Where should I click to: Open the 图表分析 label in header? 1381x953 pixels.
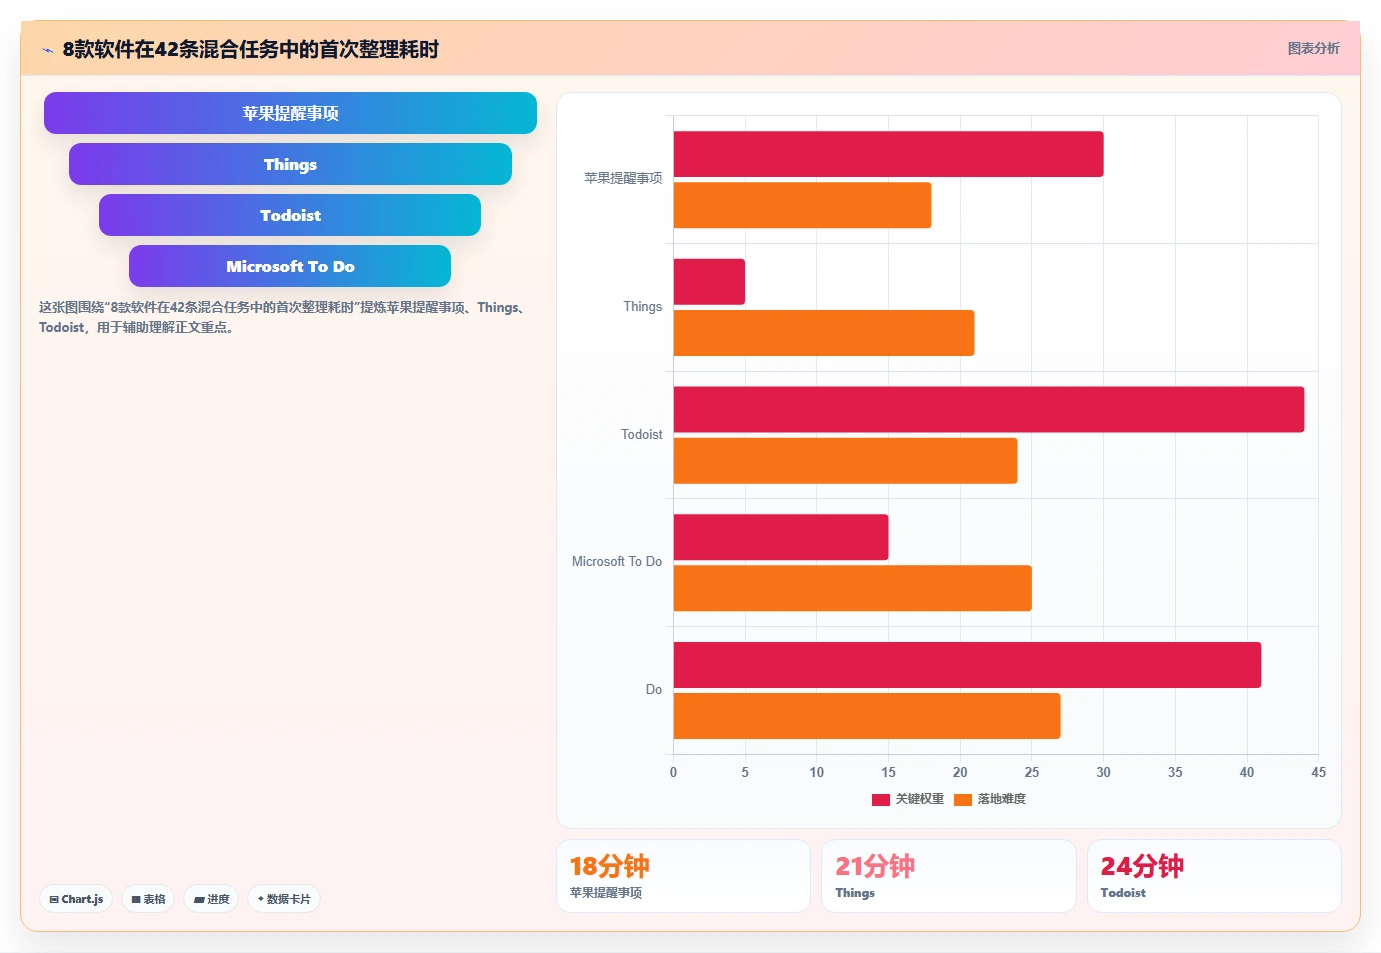pyautogui.click(x=1313, y=48)
